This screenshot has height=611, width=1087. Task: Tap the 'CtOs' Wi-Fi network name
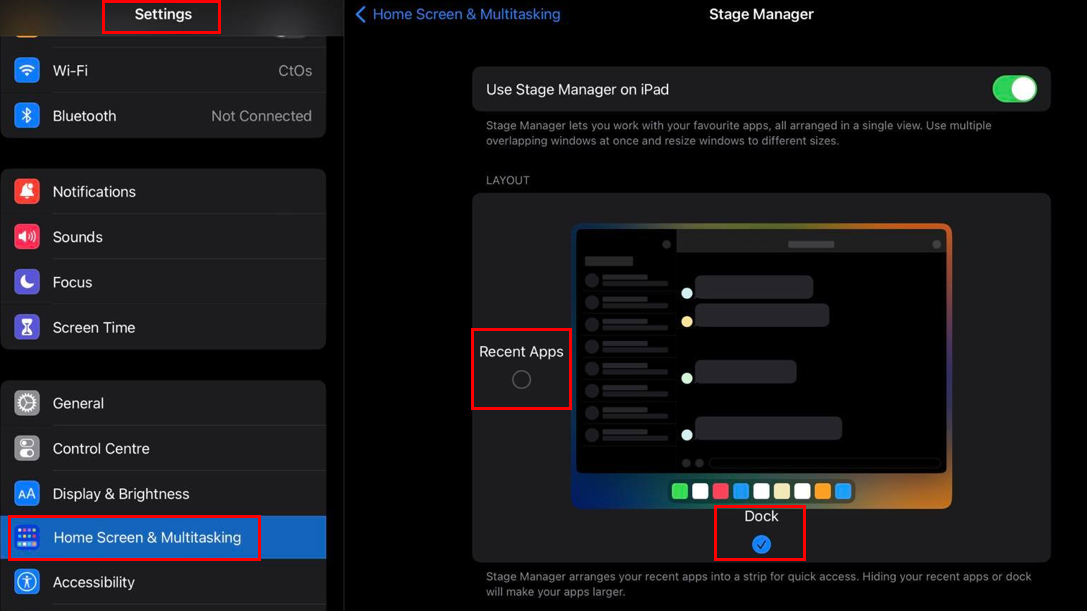pyautogui.click(x=295, y=71)
